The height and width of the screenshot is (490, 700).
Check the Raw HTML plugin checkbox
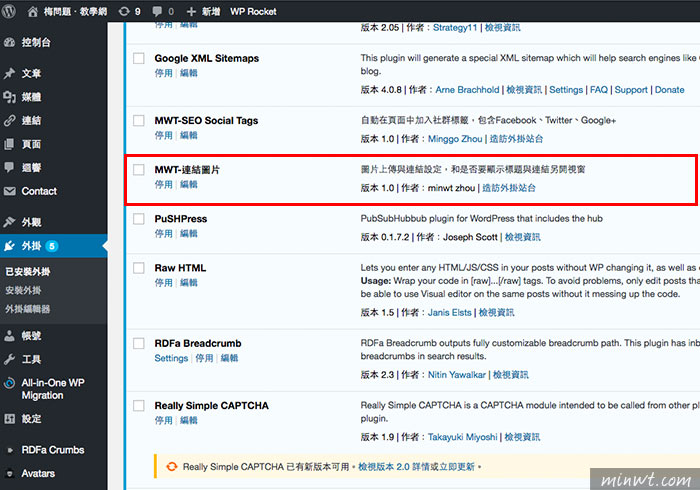[139, 268]
